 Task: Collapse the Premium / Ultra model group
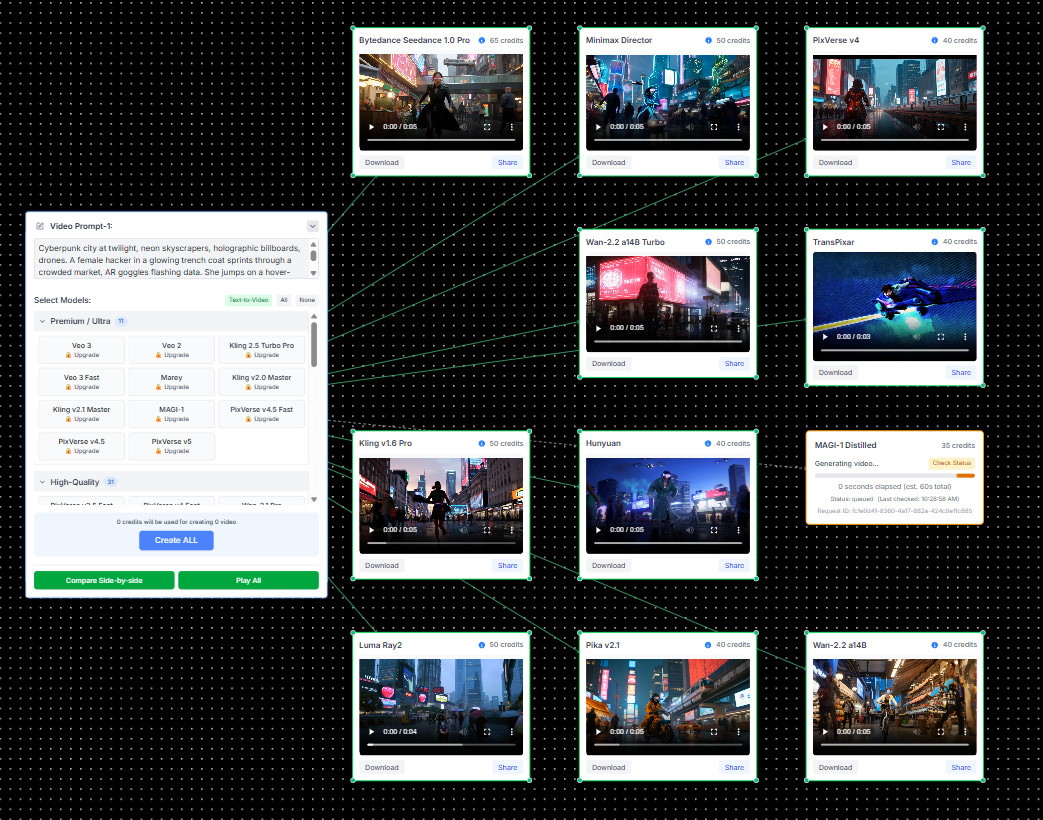[43, 321]
